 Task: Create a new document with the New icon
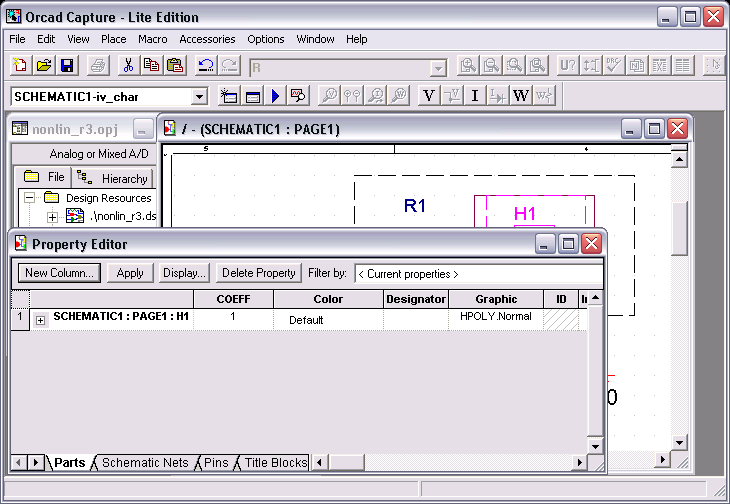(20, 66)
